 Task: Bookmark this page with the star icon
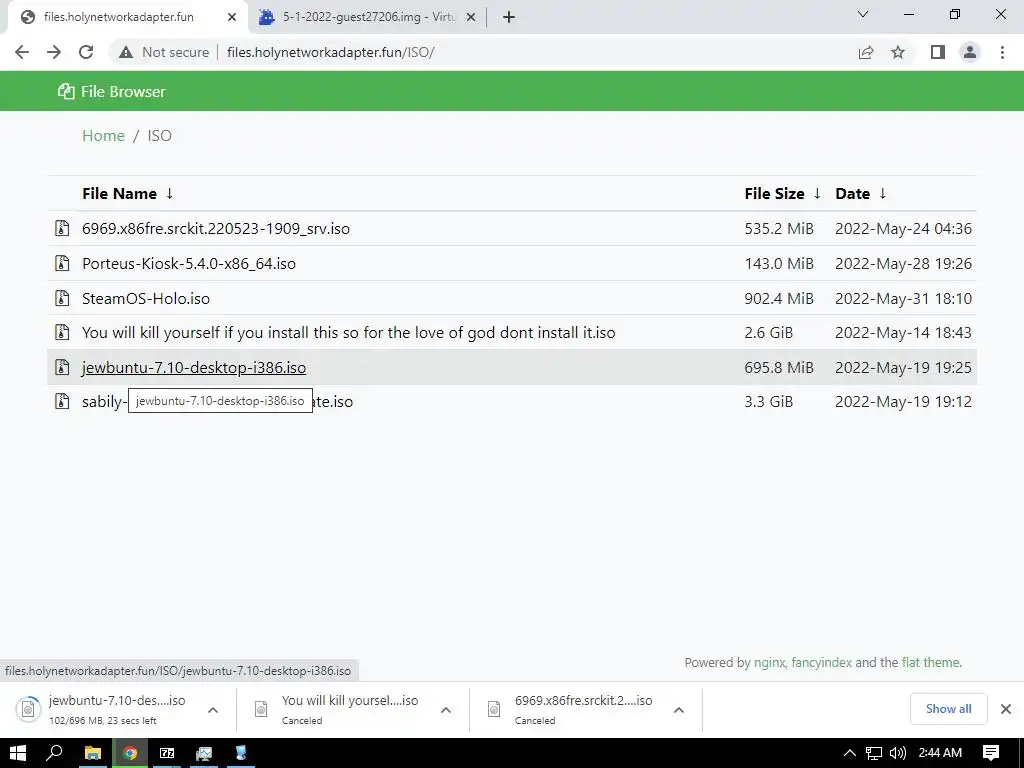(x=898, y=52)
